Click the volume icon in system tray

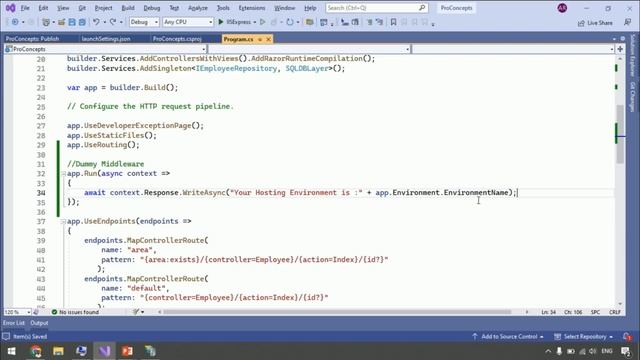[593, 351]
